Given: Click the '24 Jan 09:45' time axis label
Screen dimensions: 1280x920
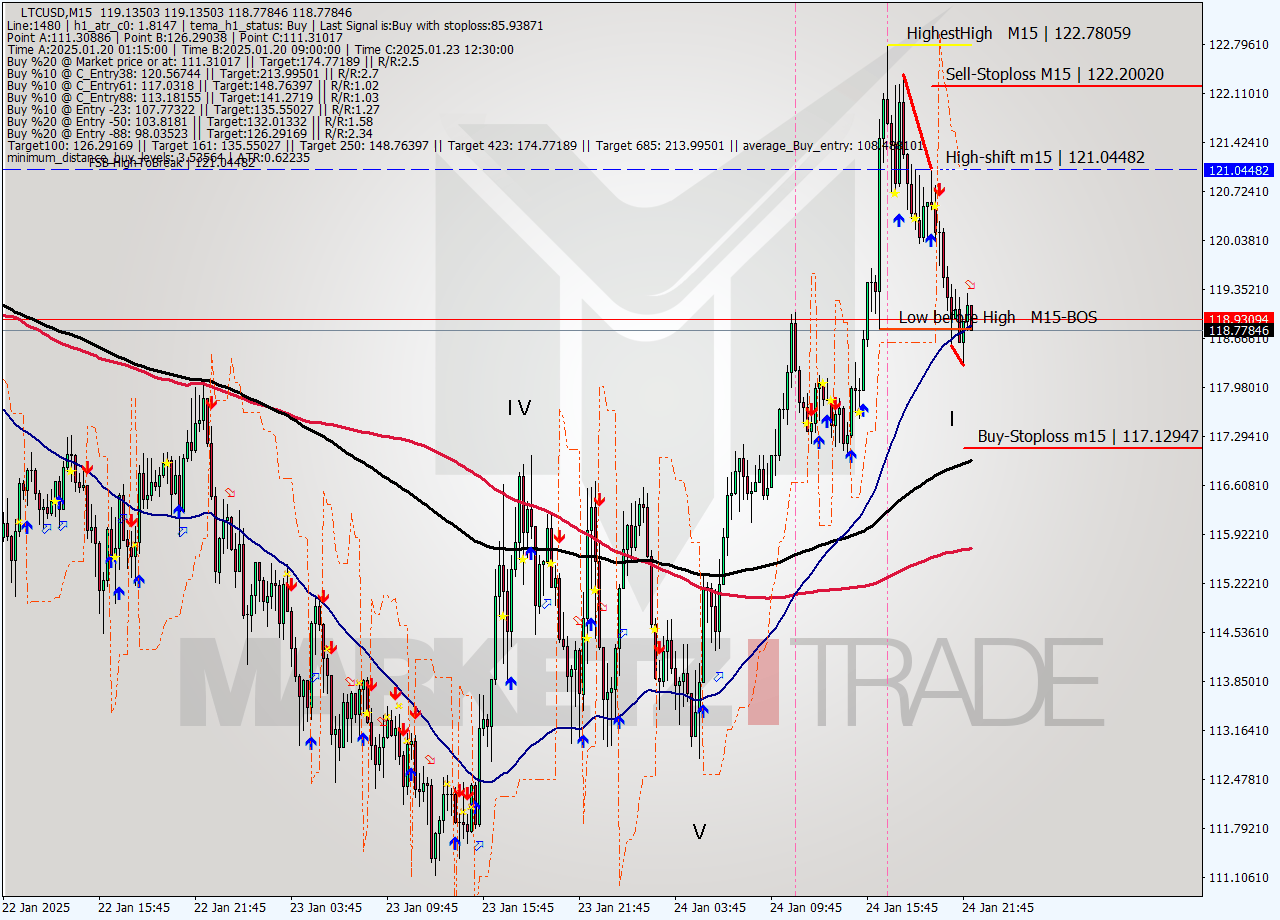Looking at the screenshot, I should (806, 907).
